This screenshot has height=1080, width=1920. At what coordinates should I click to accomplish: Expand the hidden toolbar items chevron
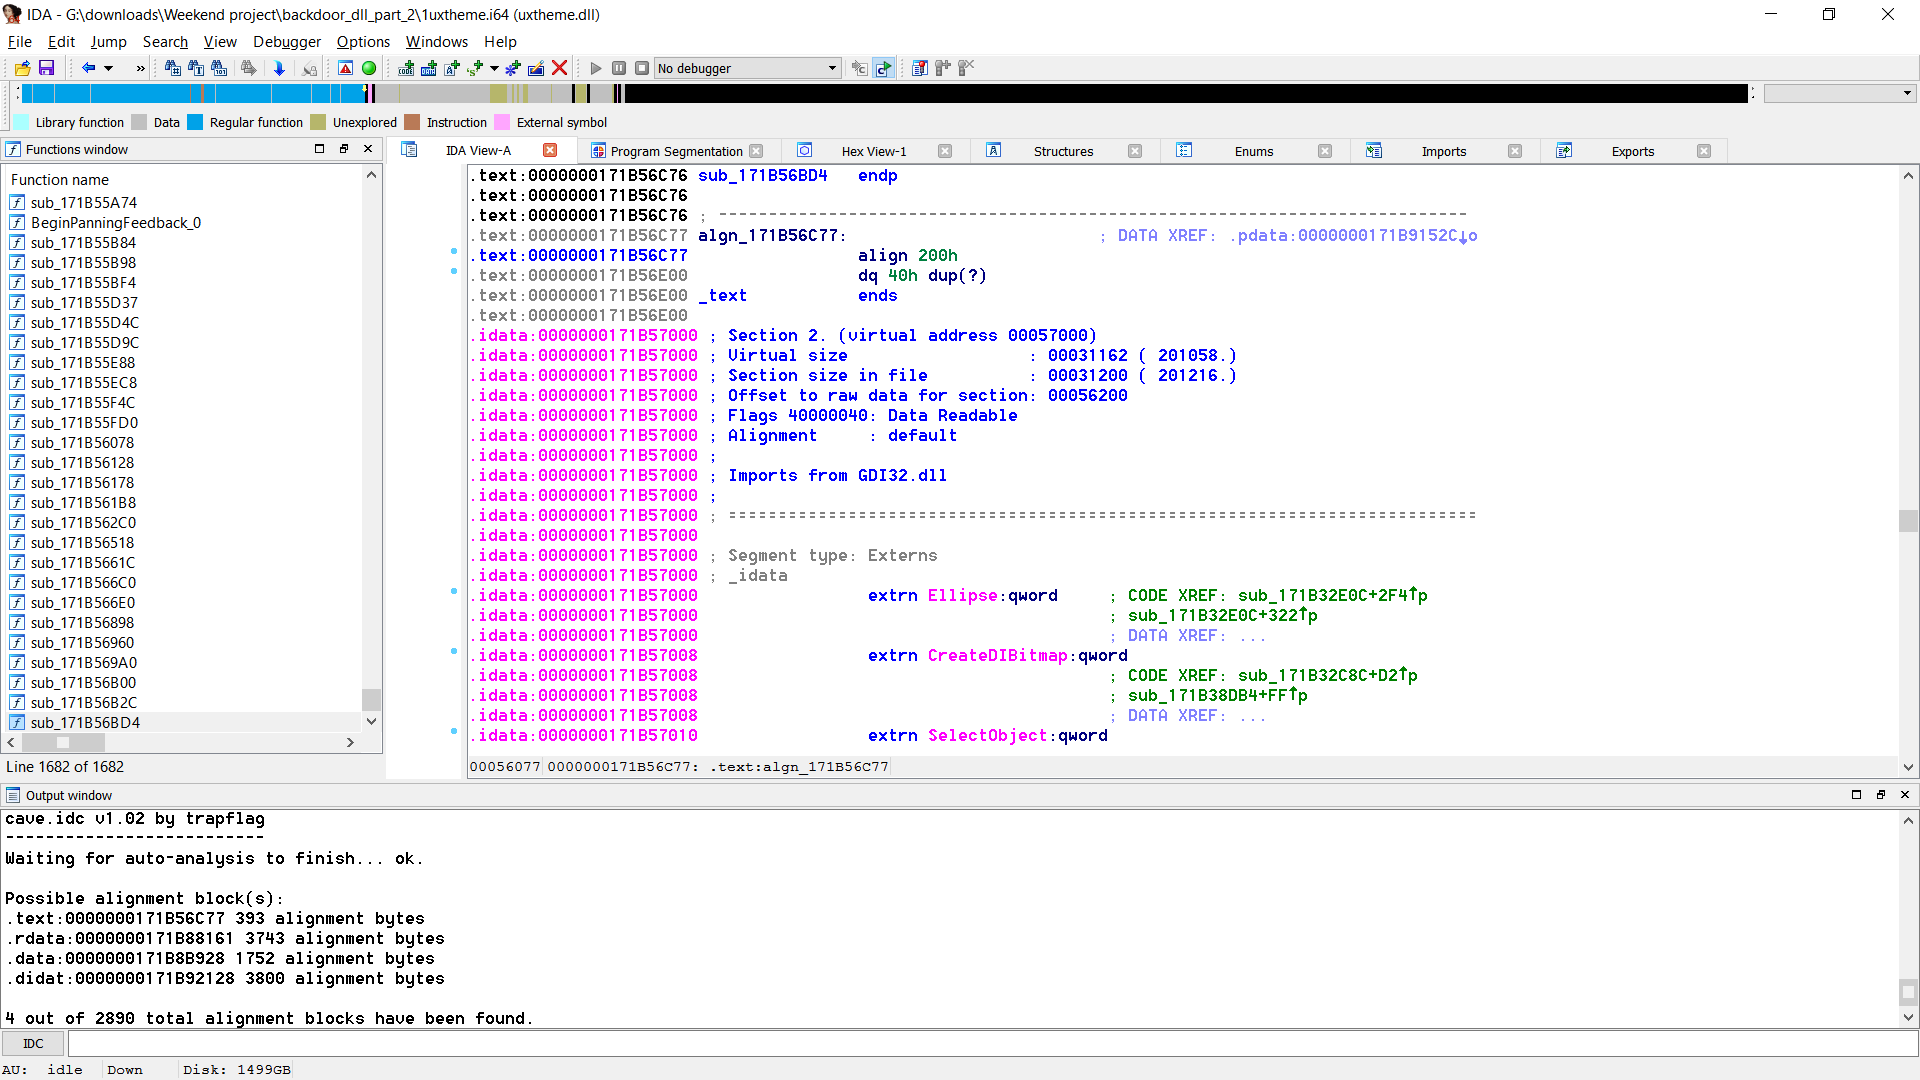140,68
